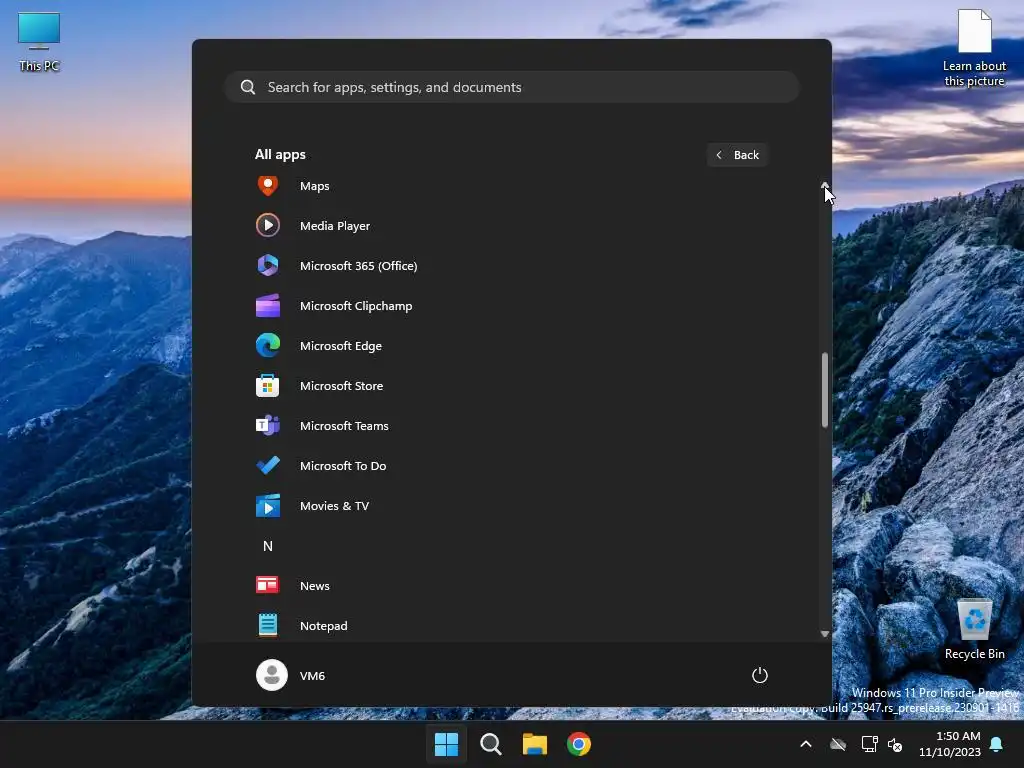Show hidden tray icons chevron

(806, 744)
